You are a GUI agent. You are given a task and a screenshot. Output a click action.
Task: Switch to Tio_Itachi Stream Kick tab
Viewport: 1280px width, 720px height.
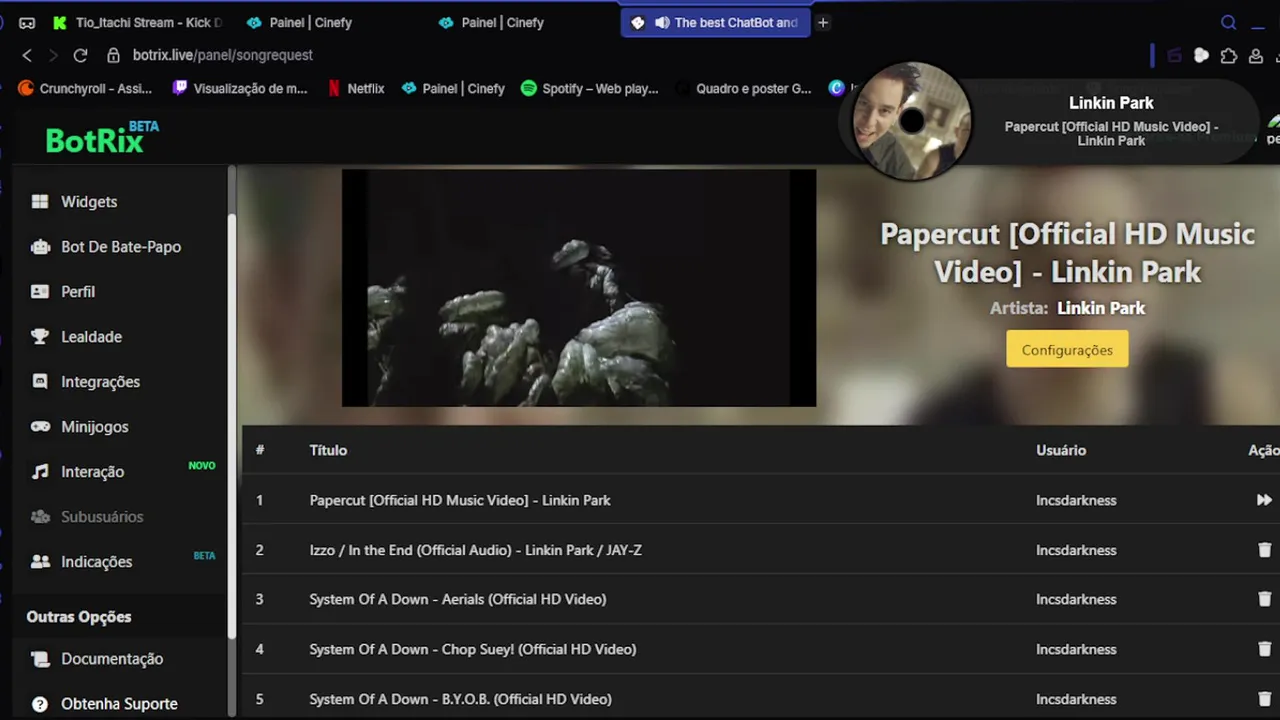[x=138, y=22]
